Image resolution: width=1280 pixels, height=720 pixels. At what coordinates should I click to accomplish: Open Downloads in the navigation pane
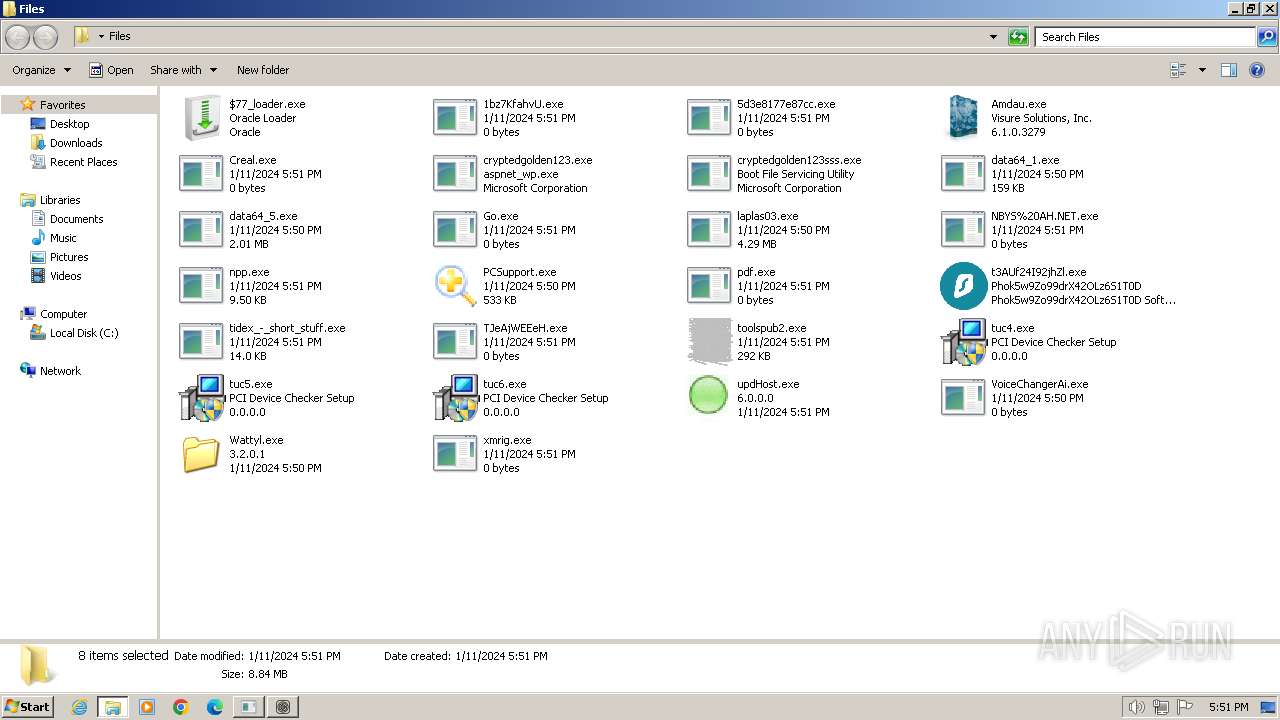[x=76, y=143]
